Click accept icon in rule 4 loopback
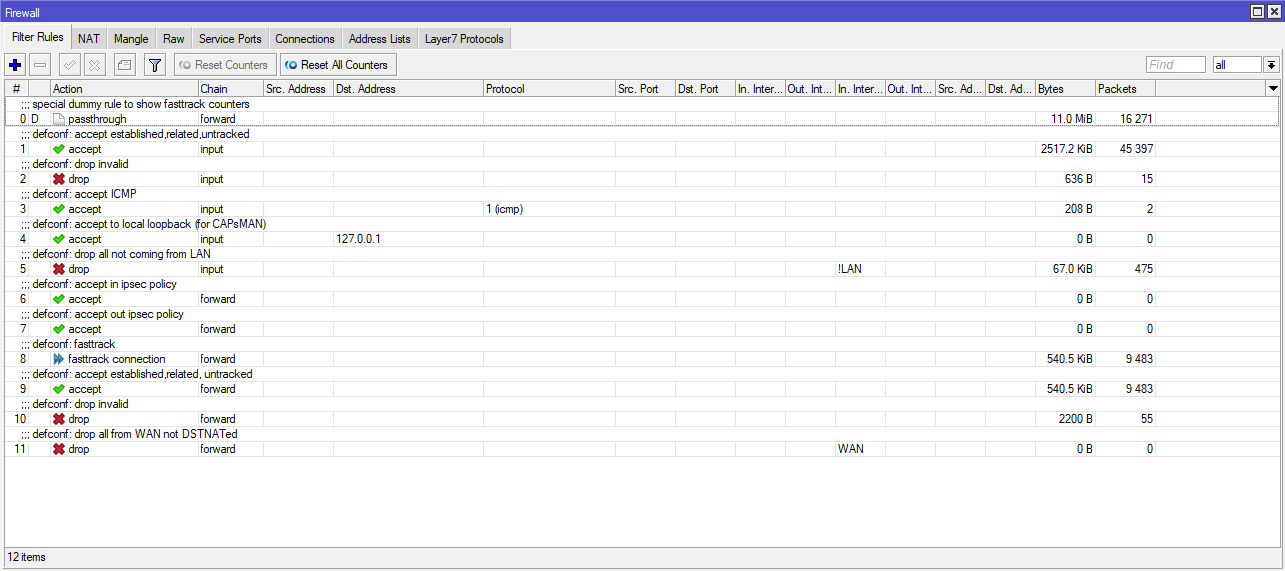1285x571 pixels. pyautogui.click(x=59, y=239)
